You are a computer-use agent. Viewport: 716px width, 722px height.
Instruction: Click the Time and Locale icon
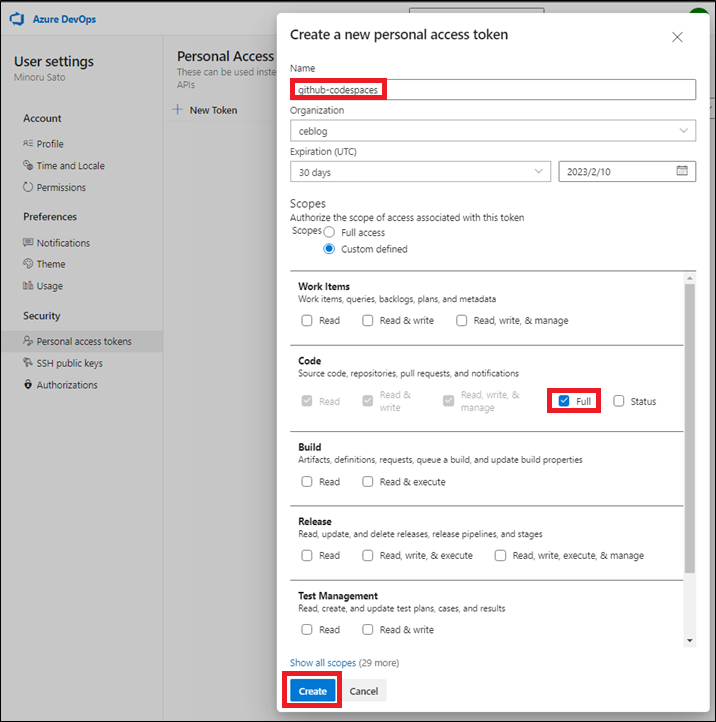[28, 165]
